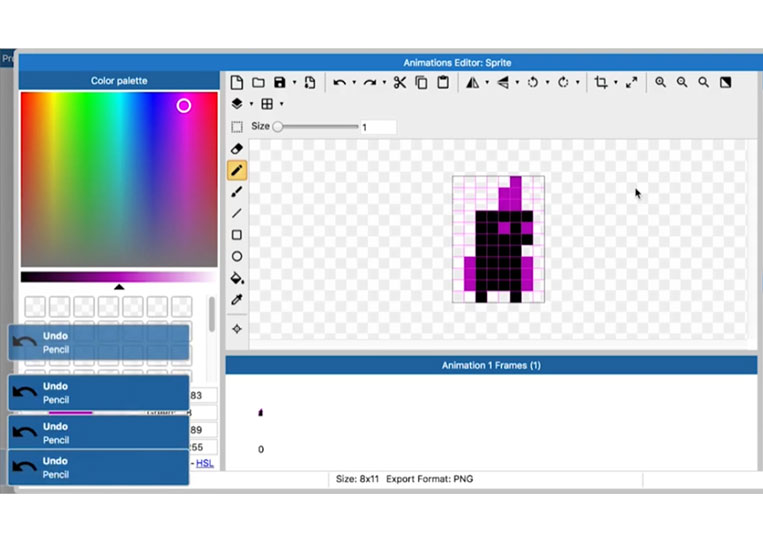Click the layers stack icon
This screenshot has height=541, width=763.
(237, 104)
